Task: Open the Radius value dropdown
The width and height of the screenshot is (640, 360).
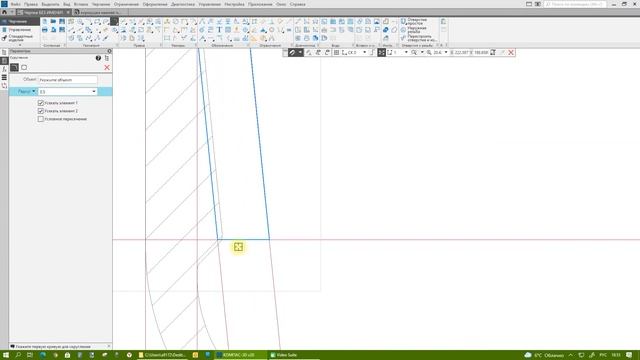Action: pos(94,91)
